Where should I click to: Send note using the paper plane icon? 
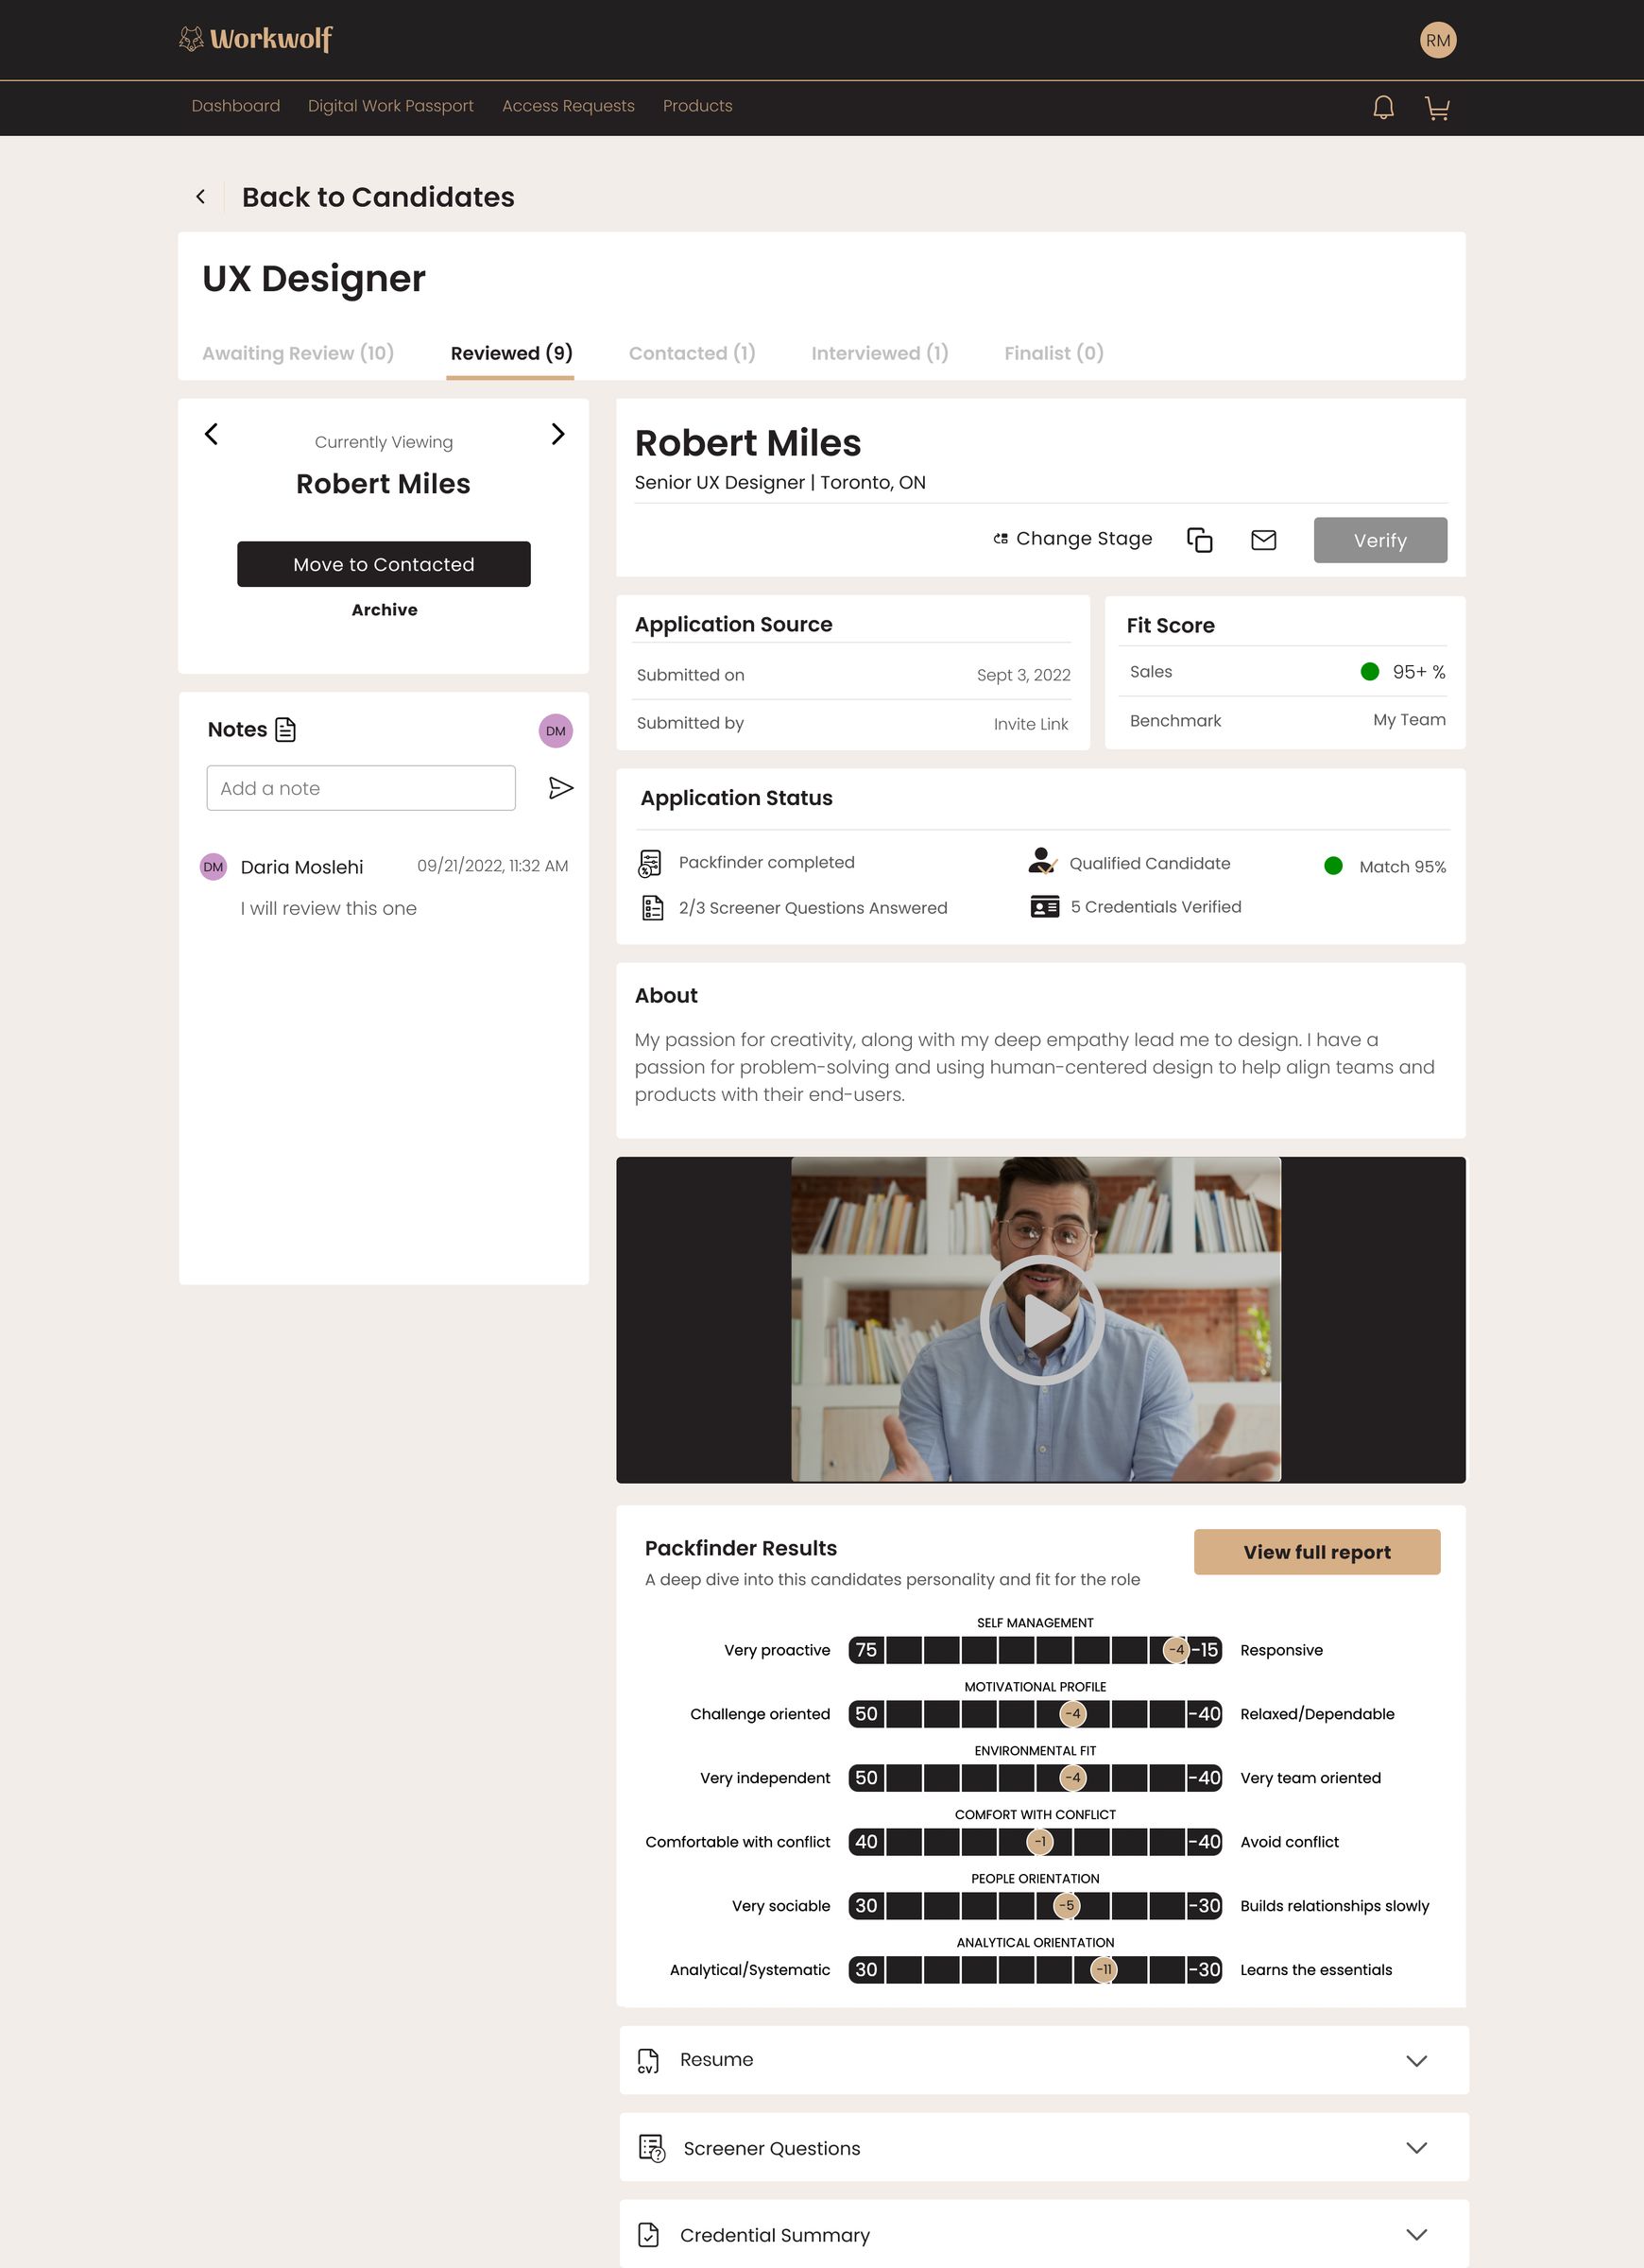pyautogui.click(x=560, y=788)
